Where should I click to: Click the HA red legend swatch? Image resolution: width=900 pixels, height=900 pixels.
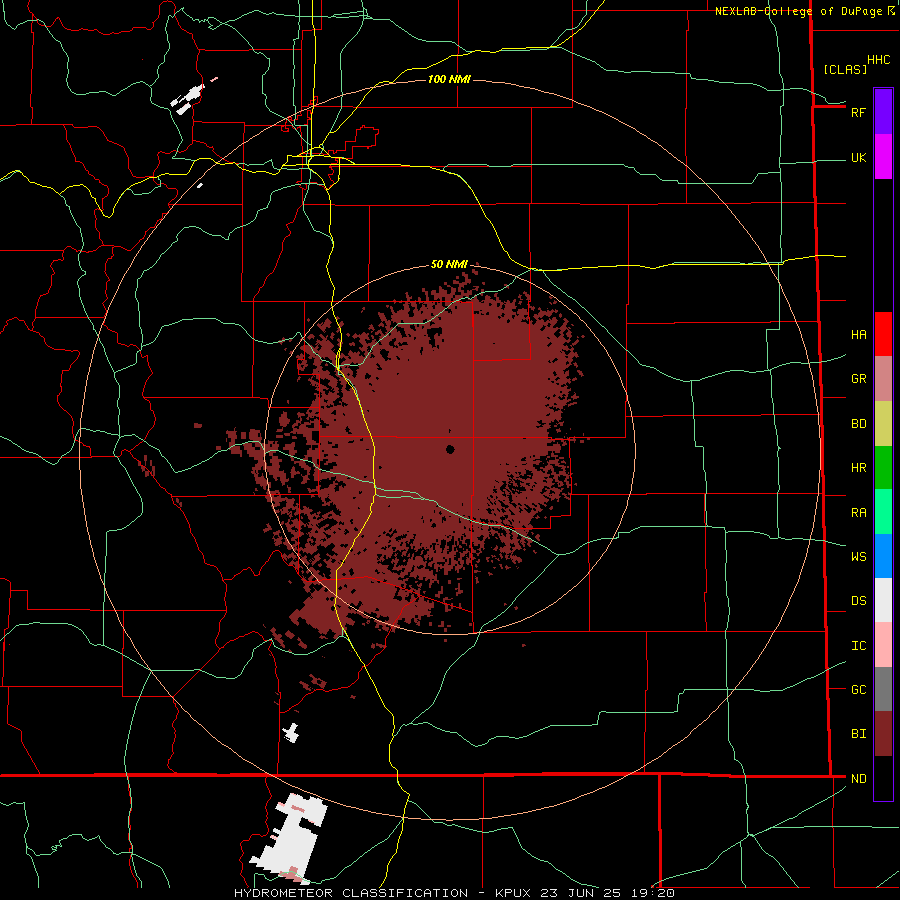pos(883,334)
